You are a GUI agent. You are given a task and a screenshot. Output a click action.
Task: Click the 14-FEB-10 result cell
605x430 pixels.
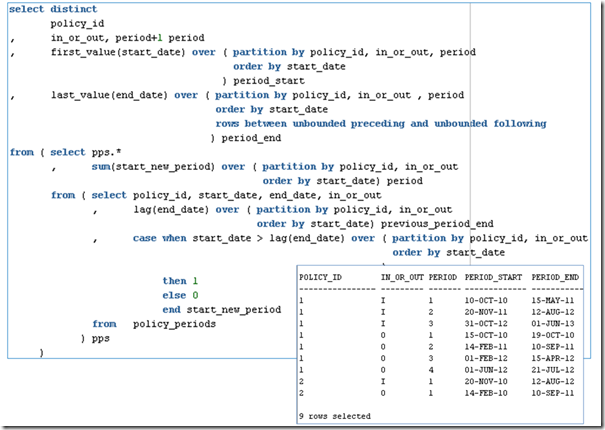pos(487,393)
